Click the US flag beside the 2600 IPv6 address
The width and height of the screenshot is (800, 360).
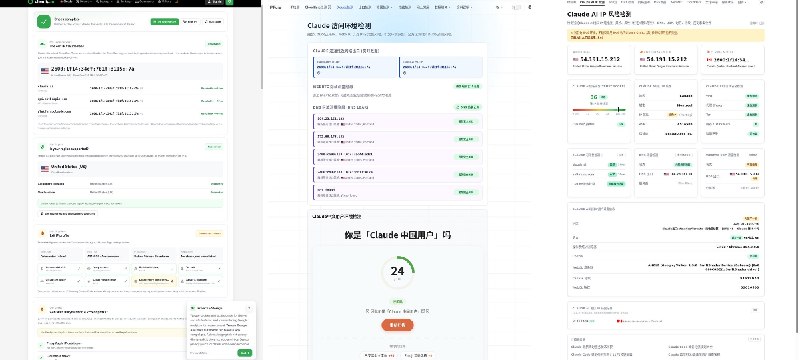click(45, 71)
